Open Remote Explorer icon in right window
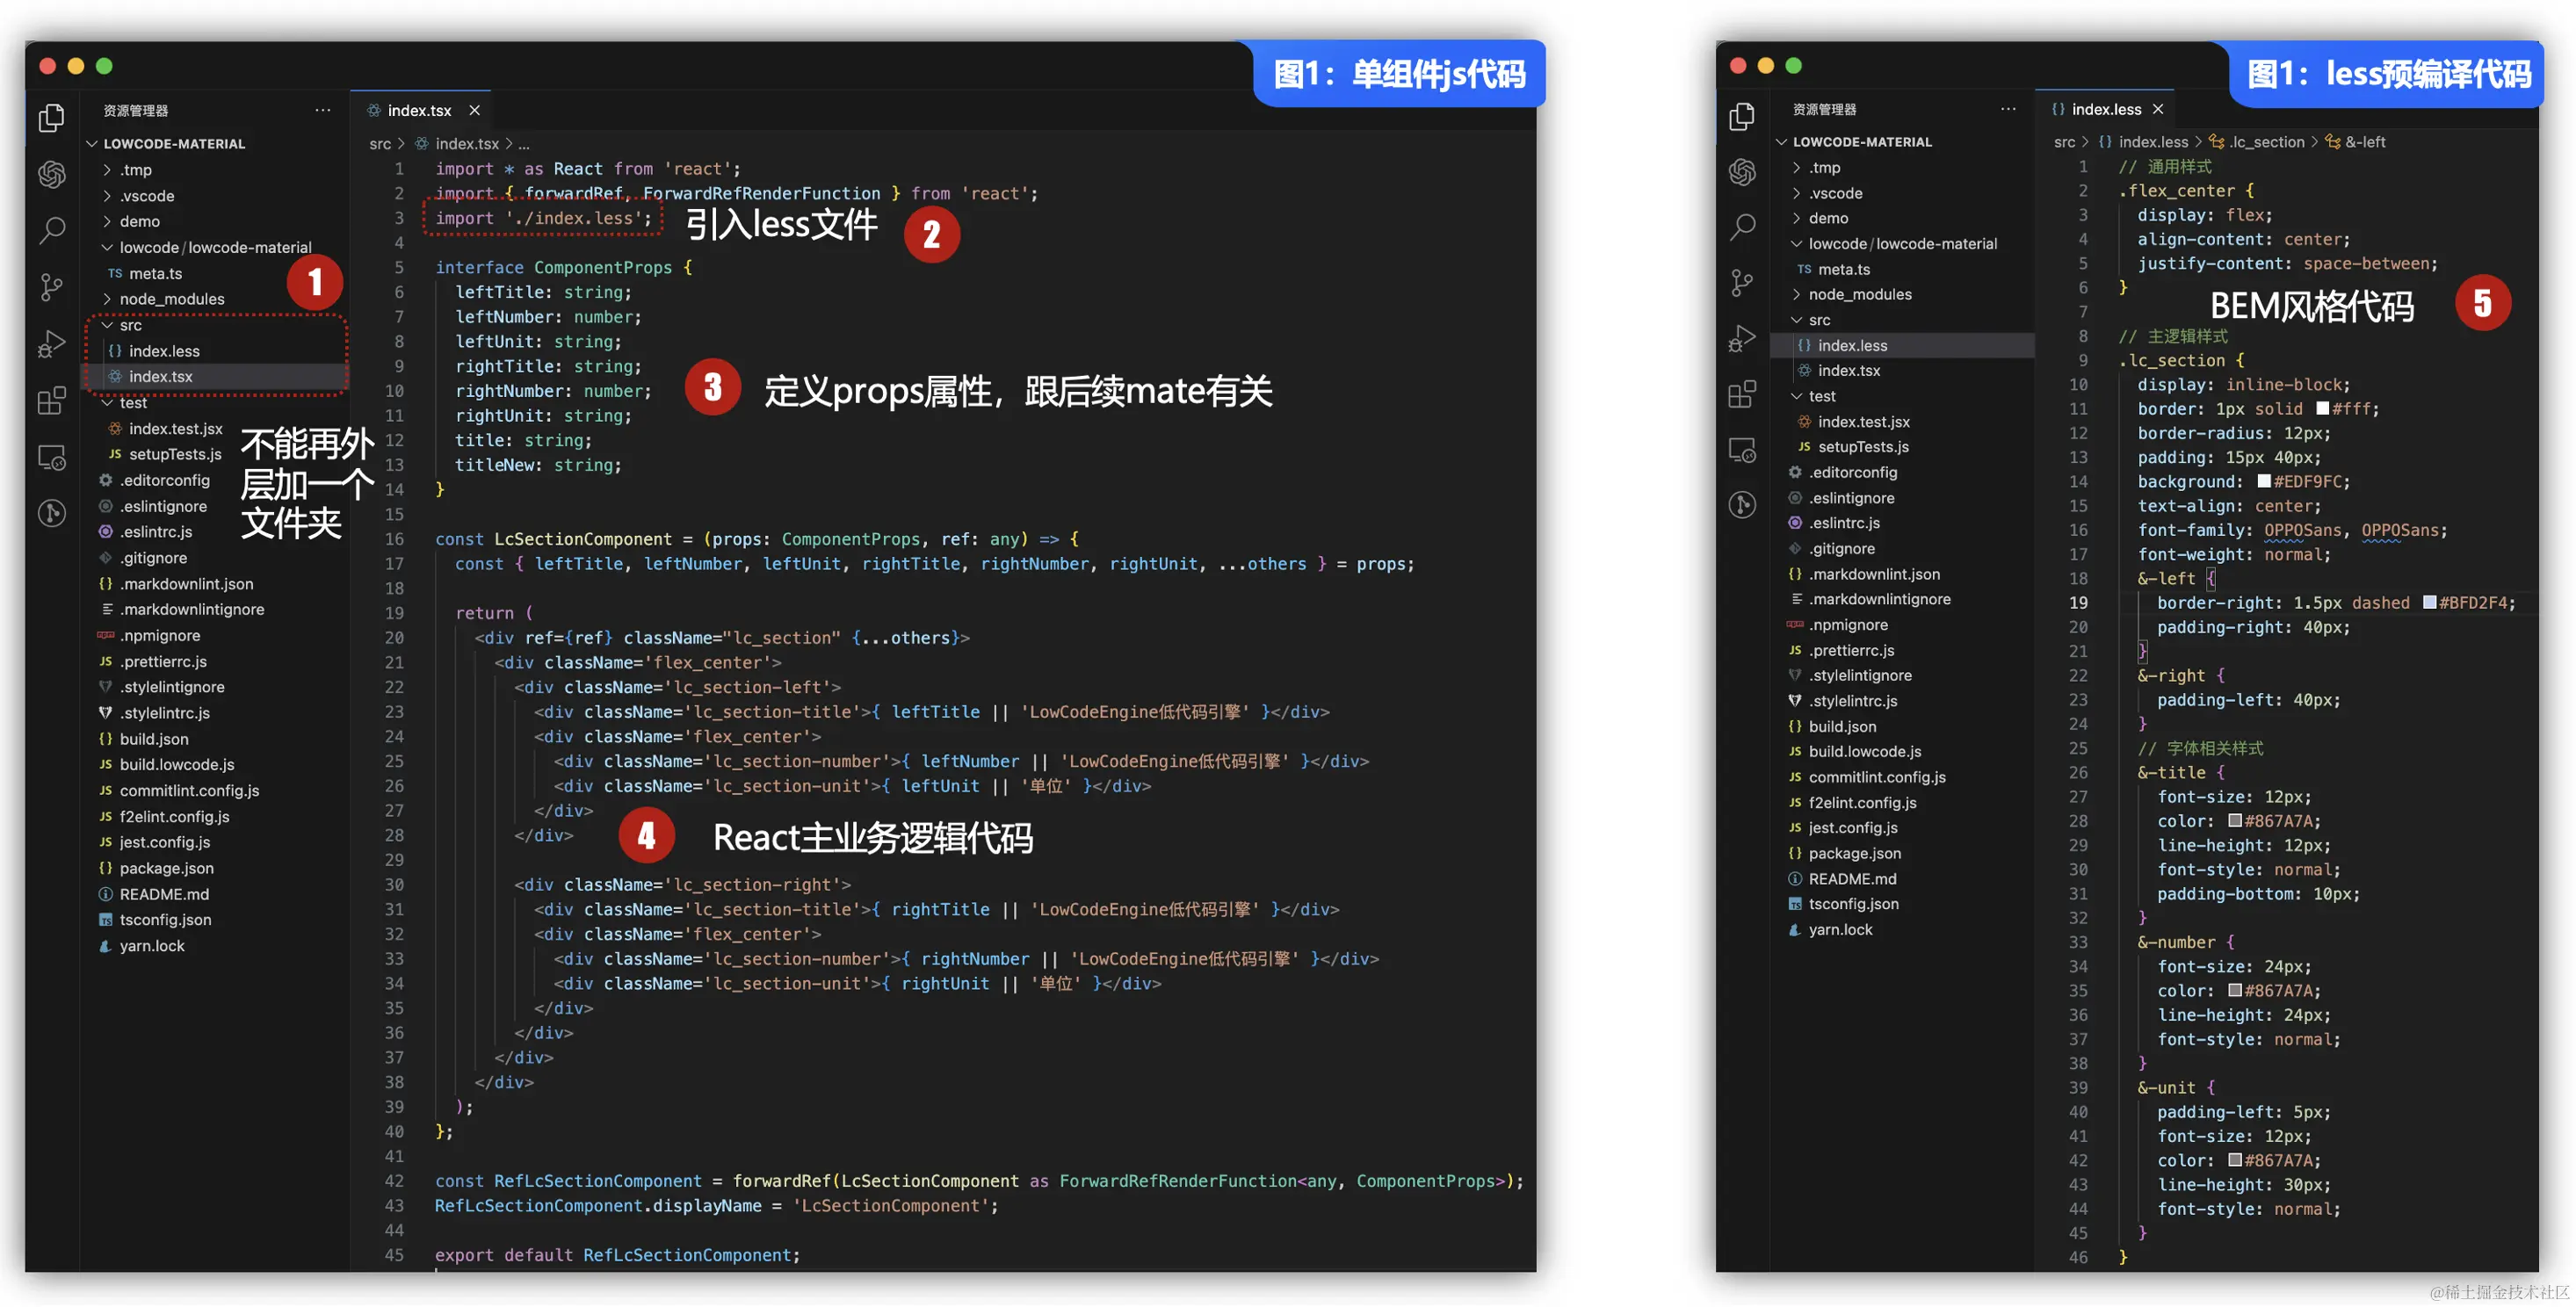 pyautogui.click(x=1741, y=450)
